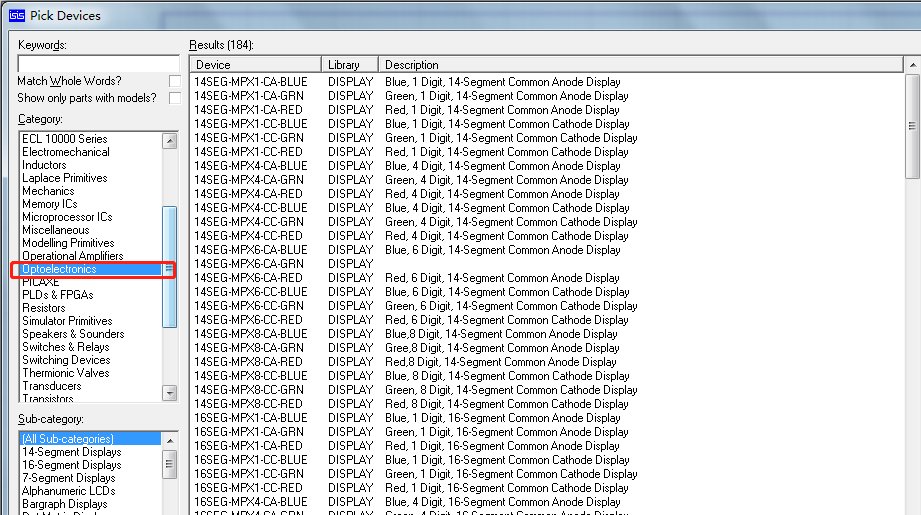Click the Keywords input field
This screenshot has width=921, height=515.
point(99,63)
